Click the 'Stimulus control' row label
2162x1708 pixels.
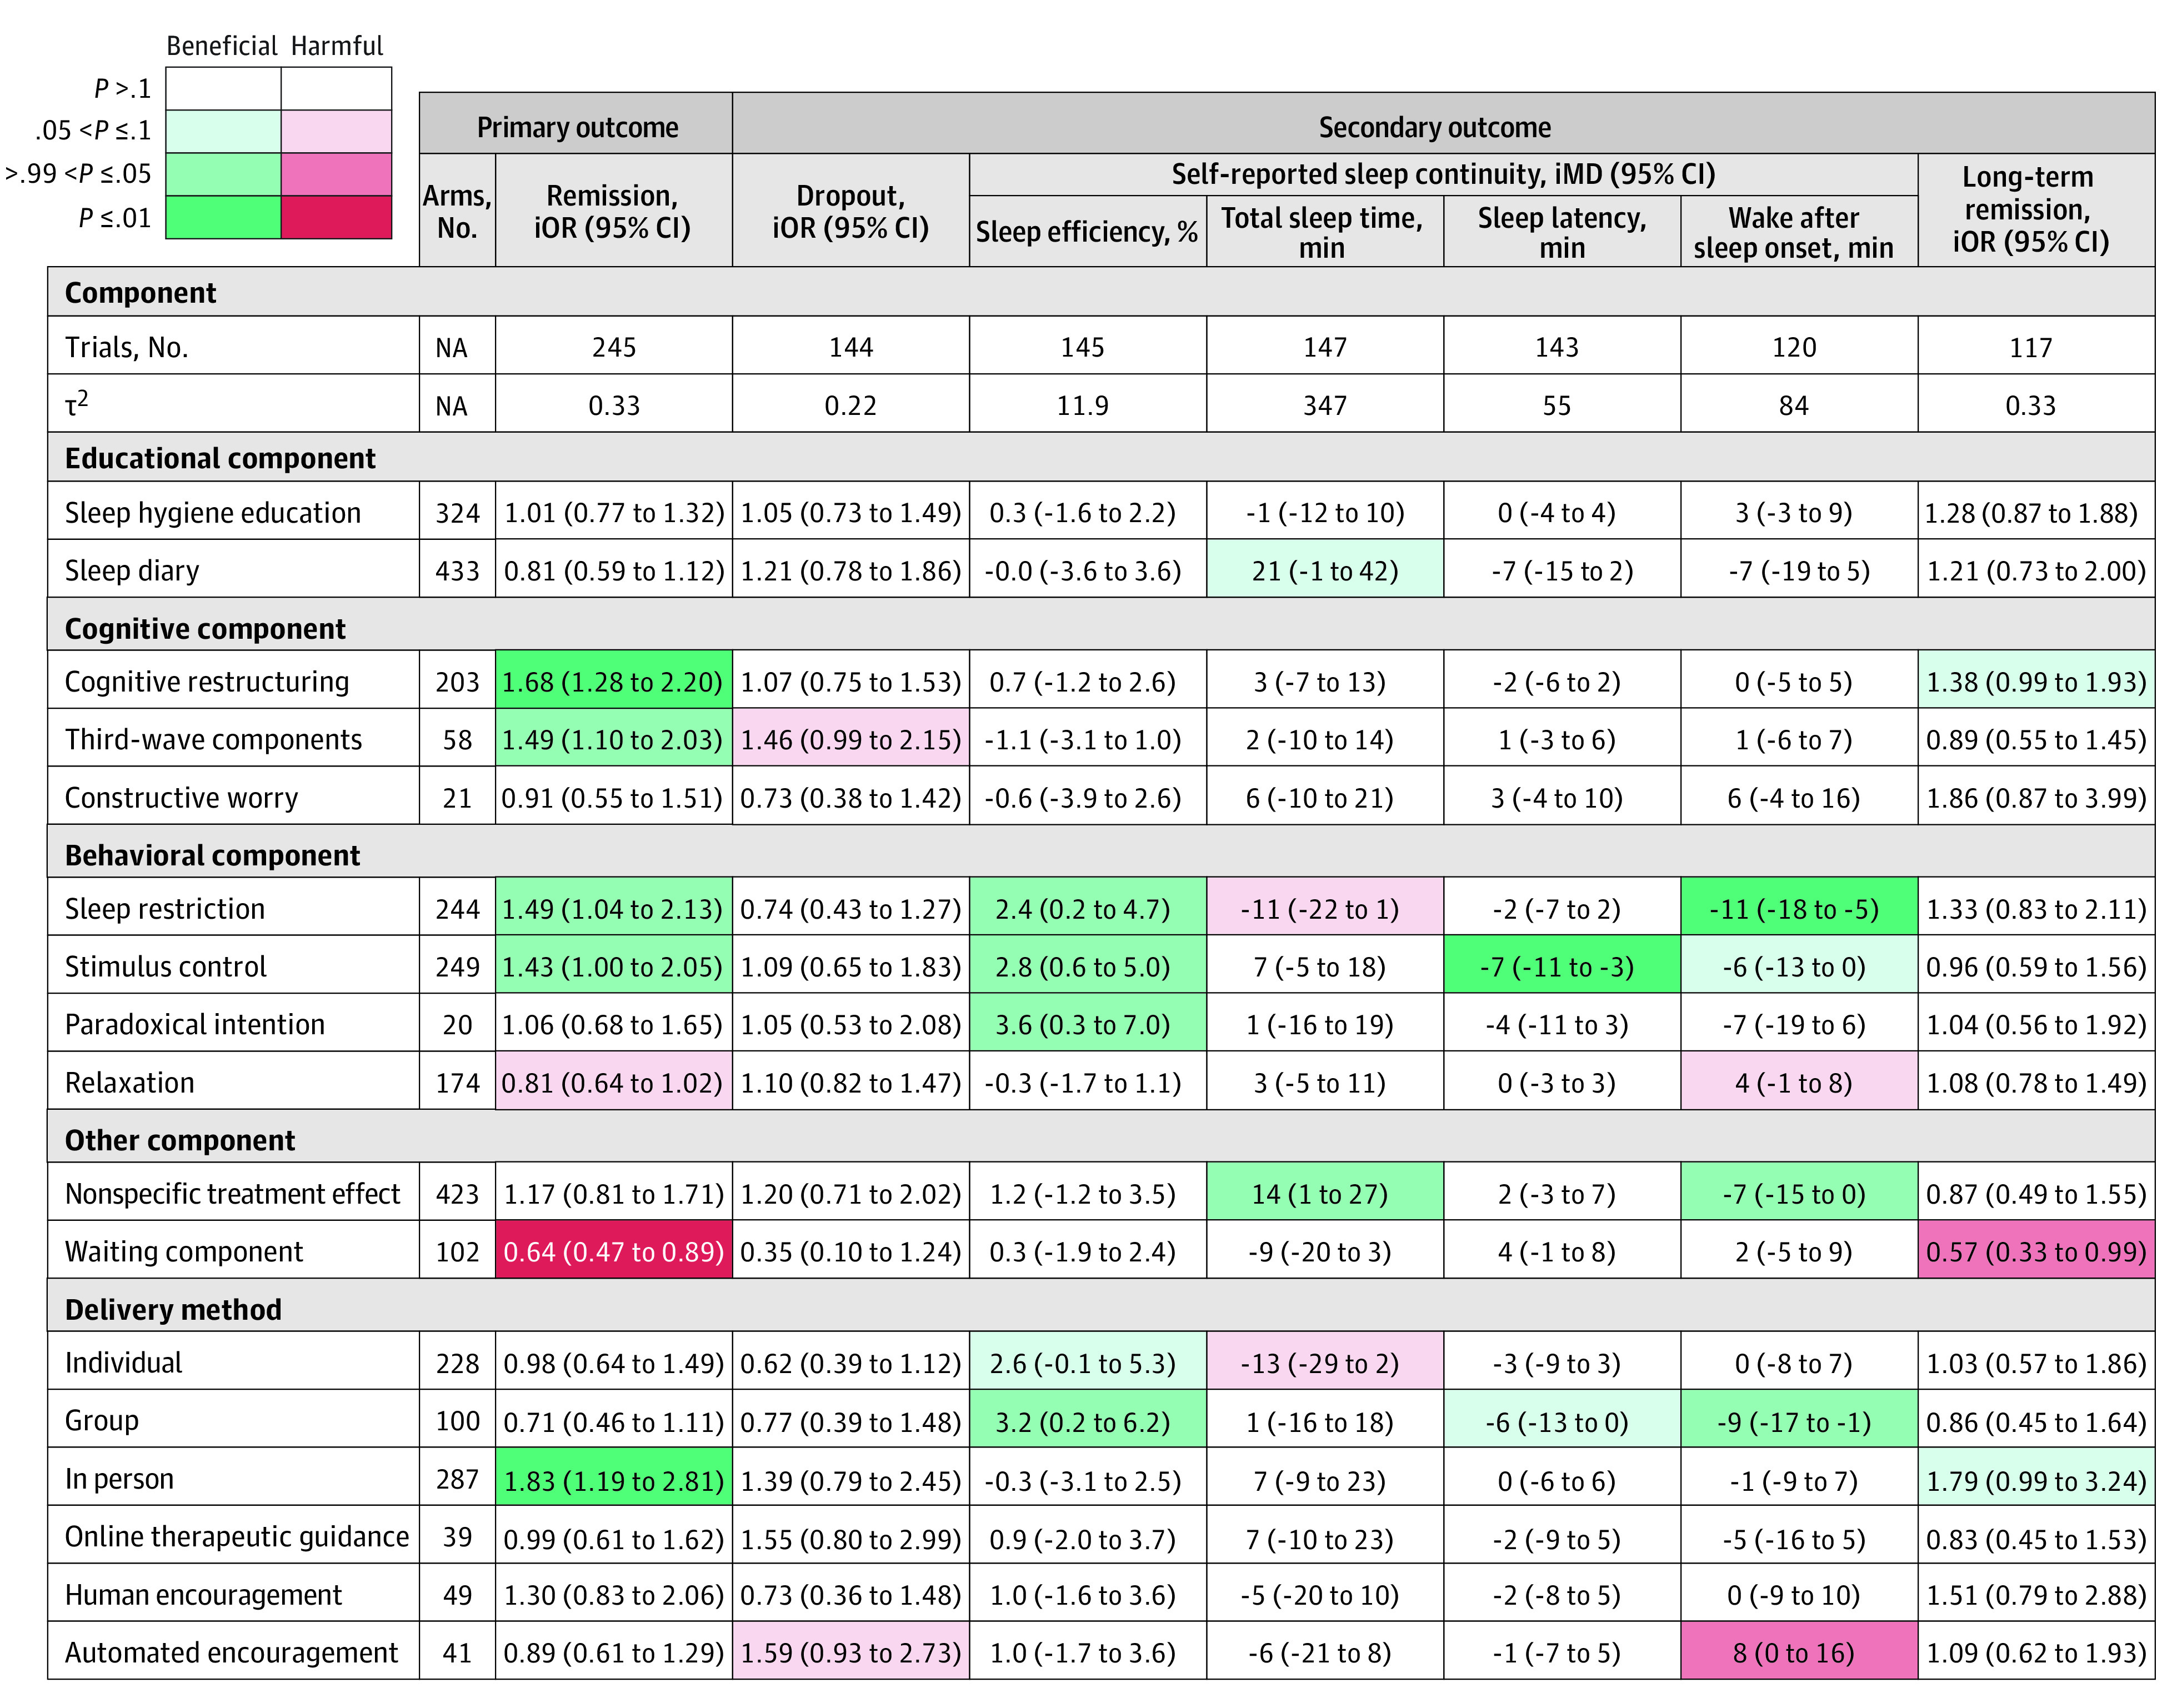(x=166, y=966)
